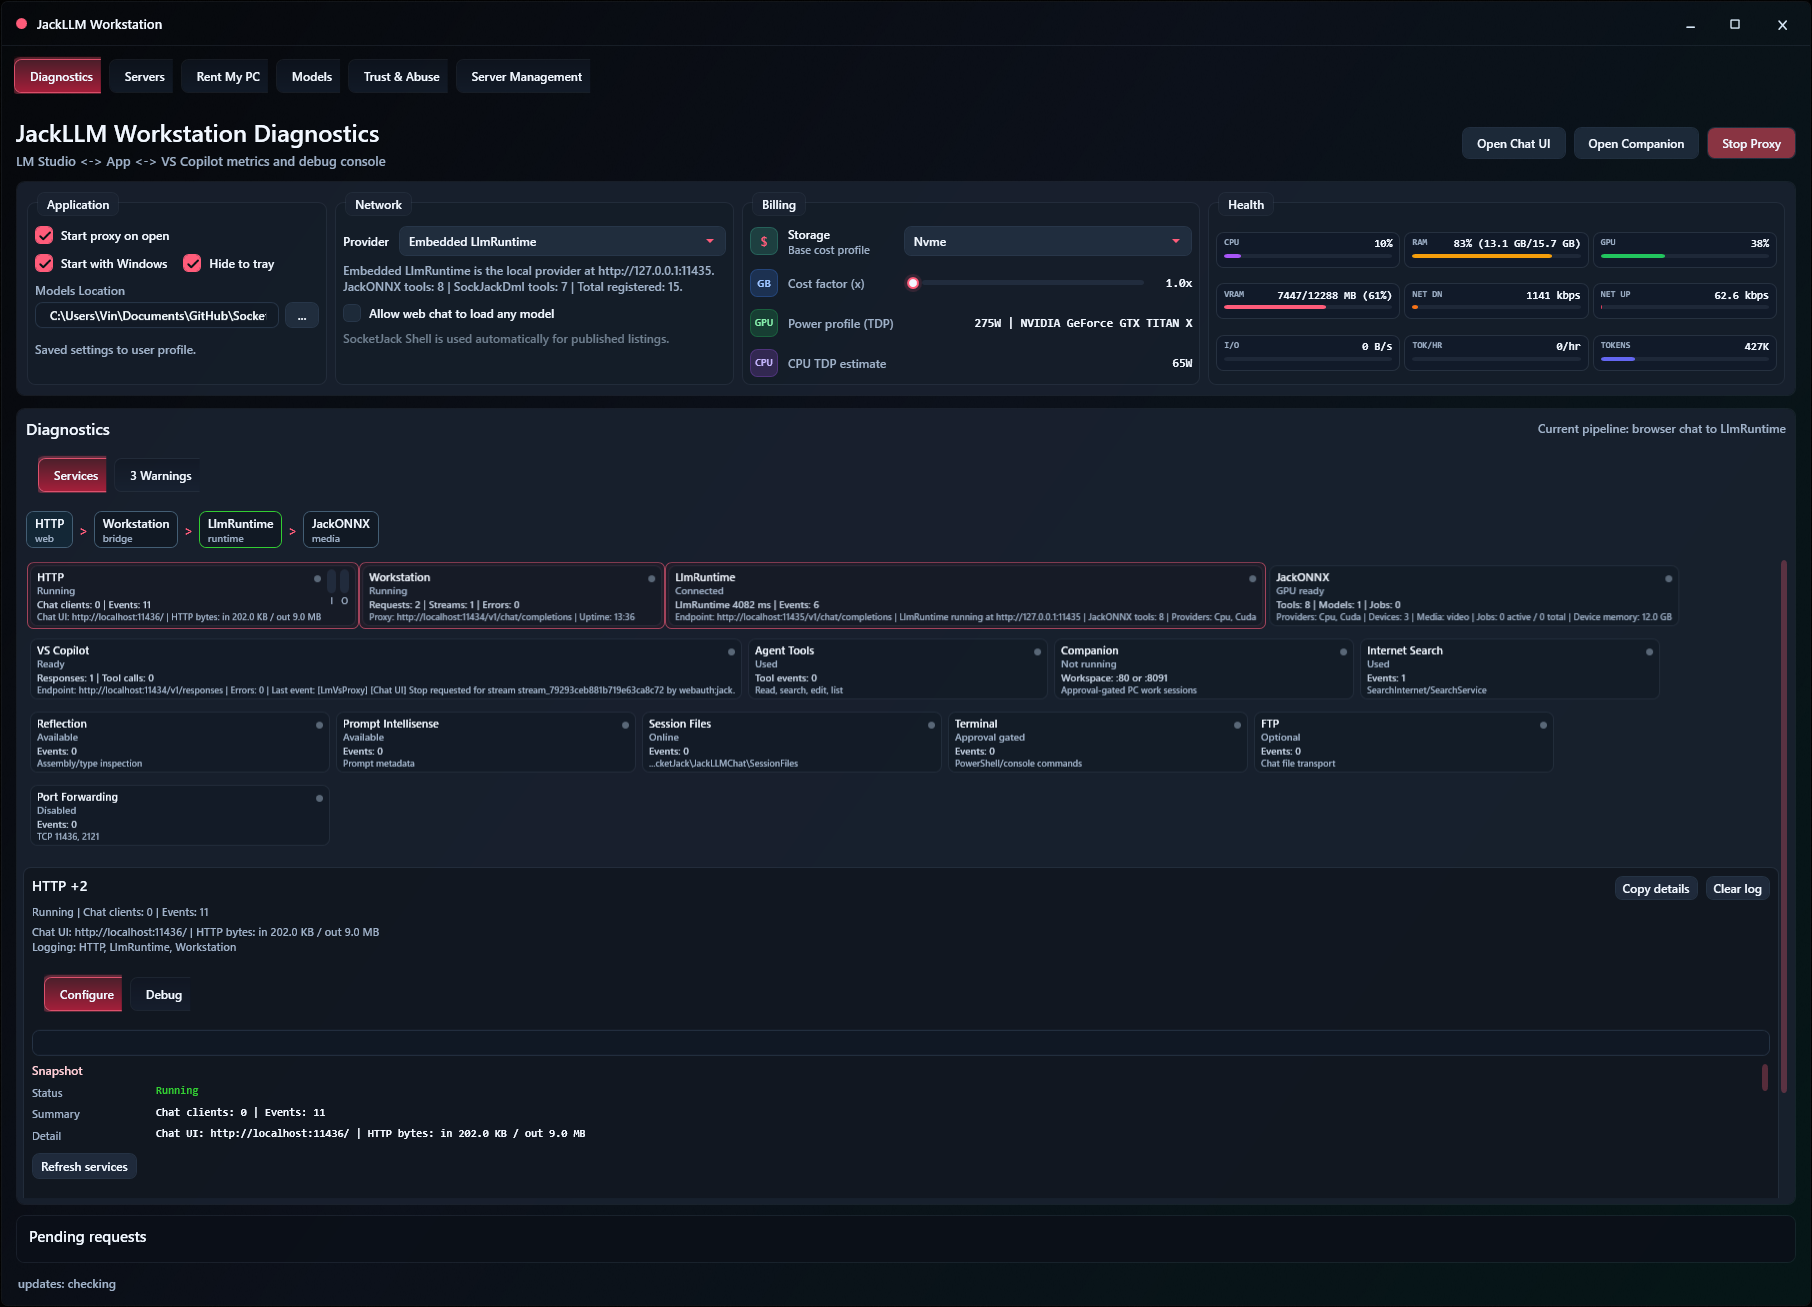Click the dollar Storage billing icon
Viewport: 1812px width, 1307px height.
764,242
